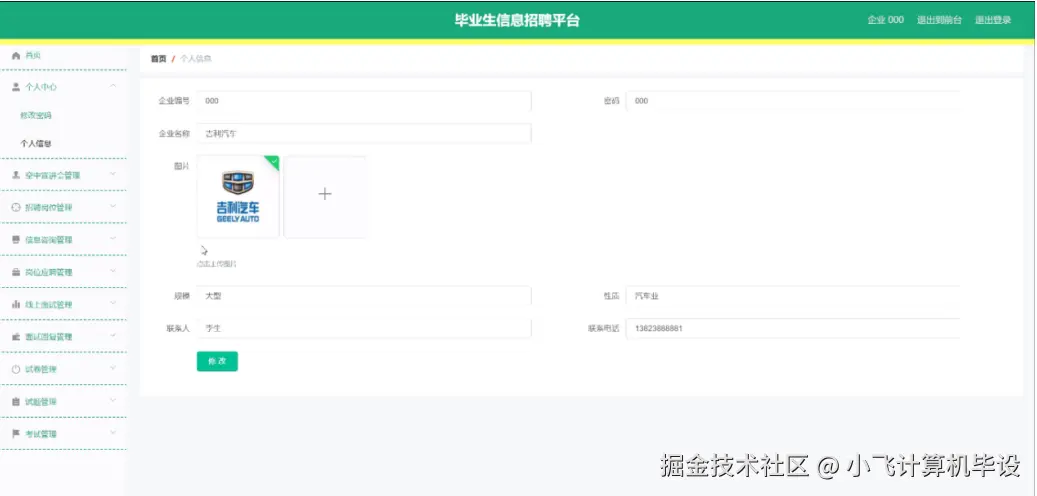The image size is (1037, 496).
Task: Click 退出登录 in the header
Action: coord(993,20)
